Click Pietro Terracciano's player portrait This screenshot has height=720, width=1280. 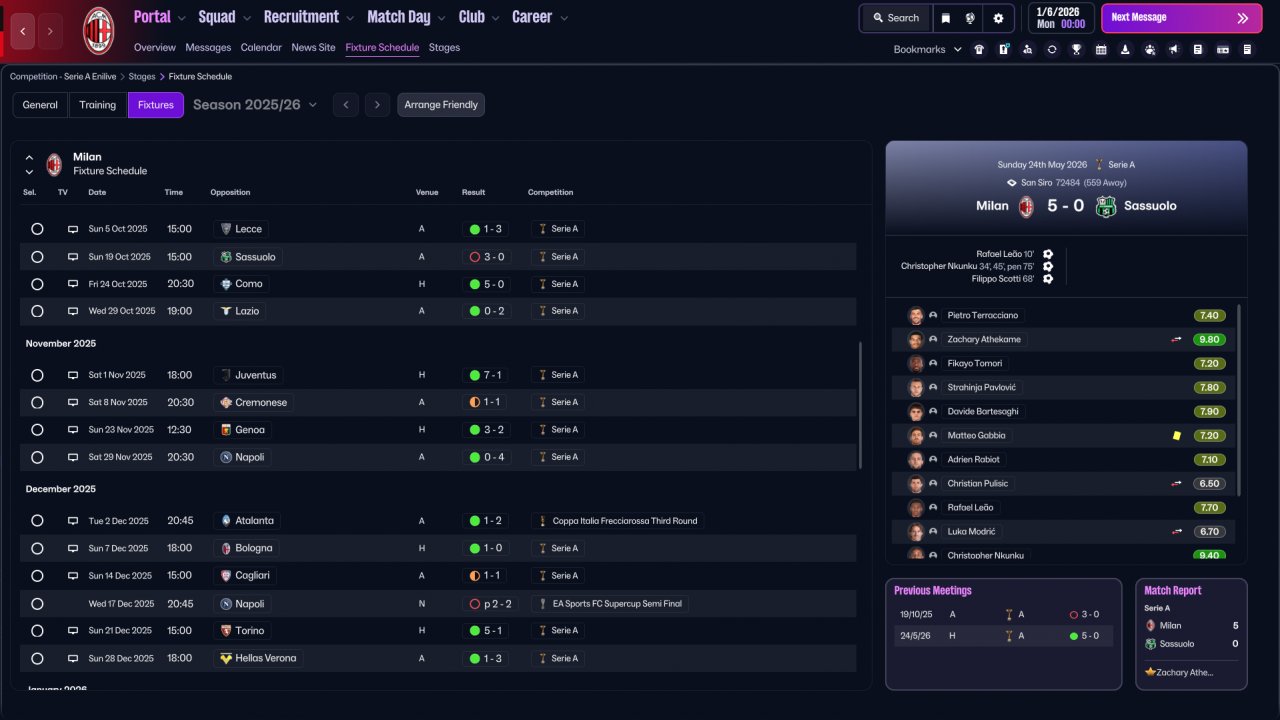tap(915, 315)
